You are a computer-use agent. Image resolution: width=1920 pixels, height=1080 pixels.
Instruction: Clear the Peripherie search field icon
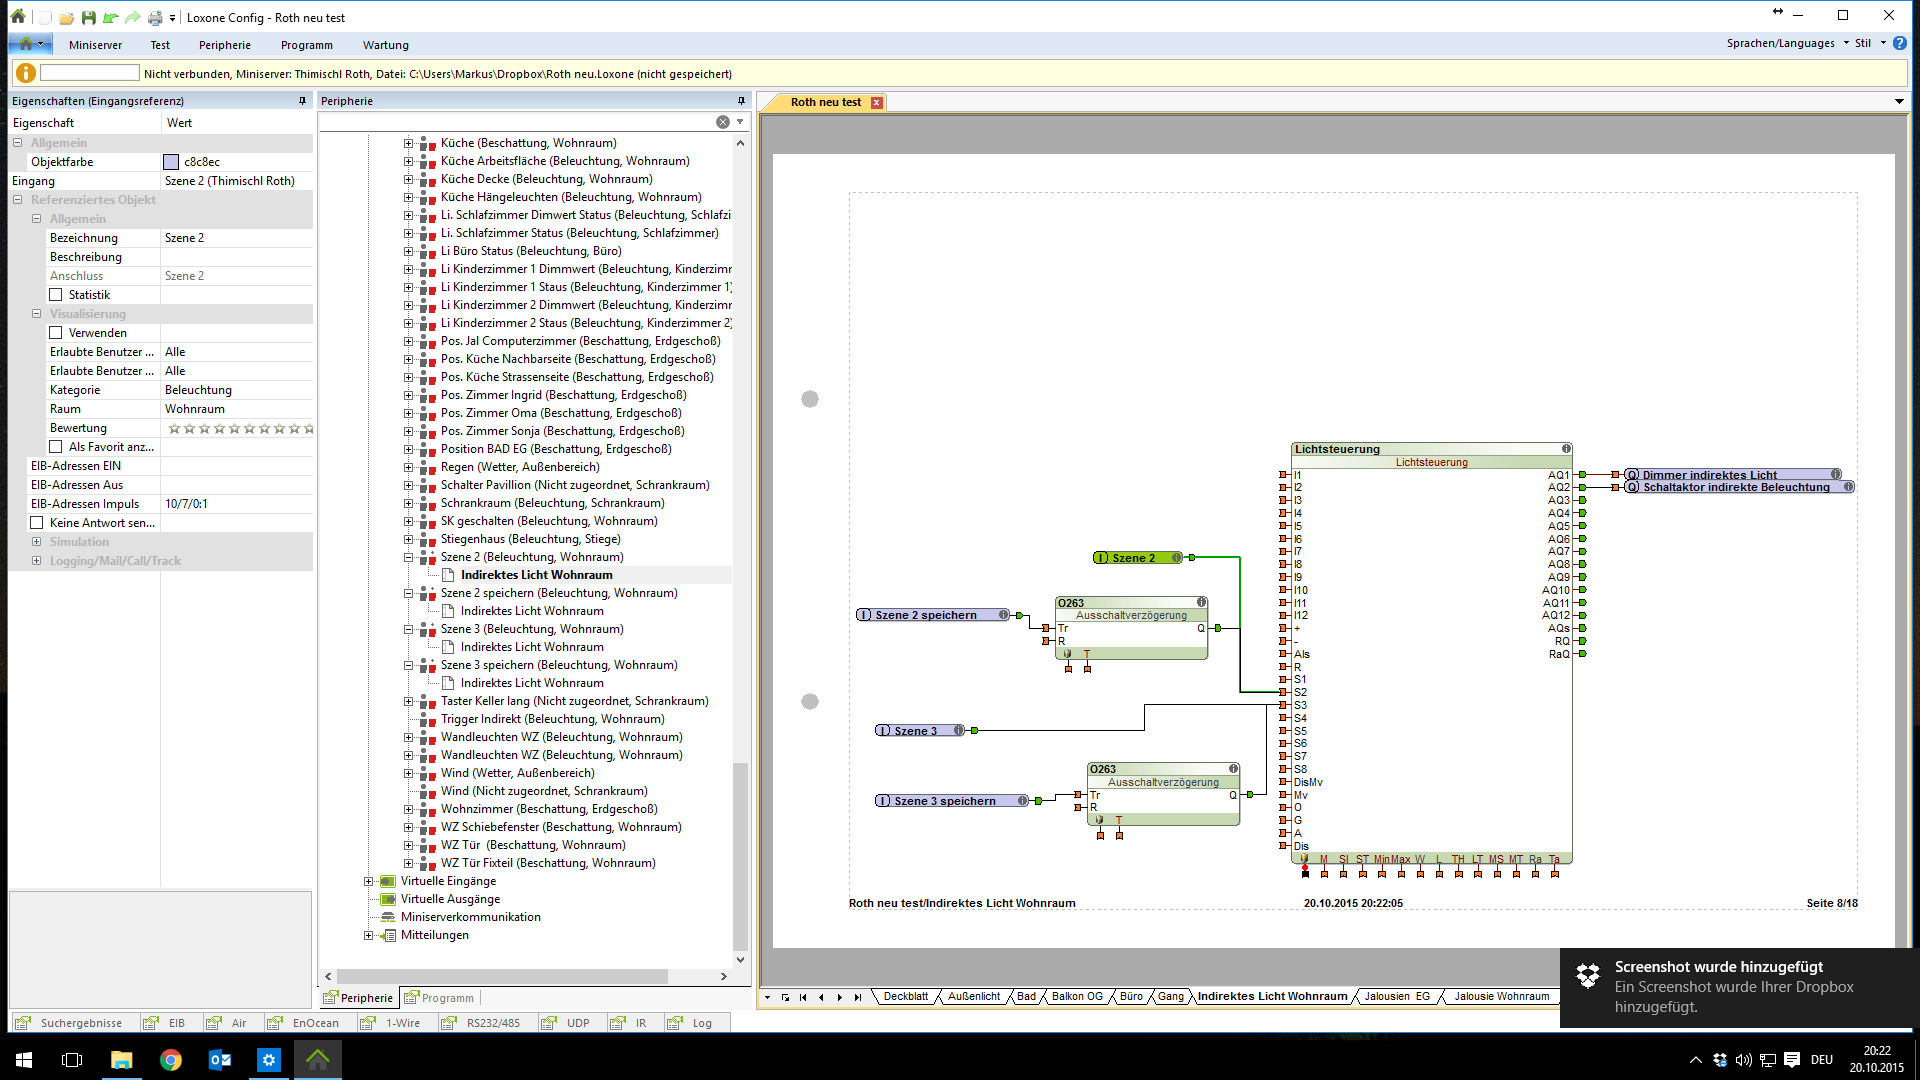(722, 122)
